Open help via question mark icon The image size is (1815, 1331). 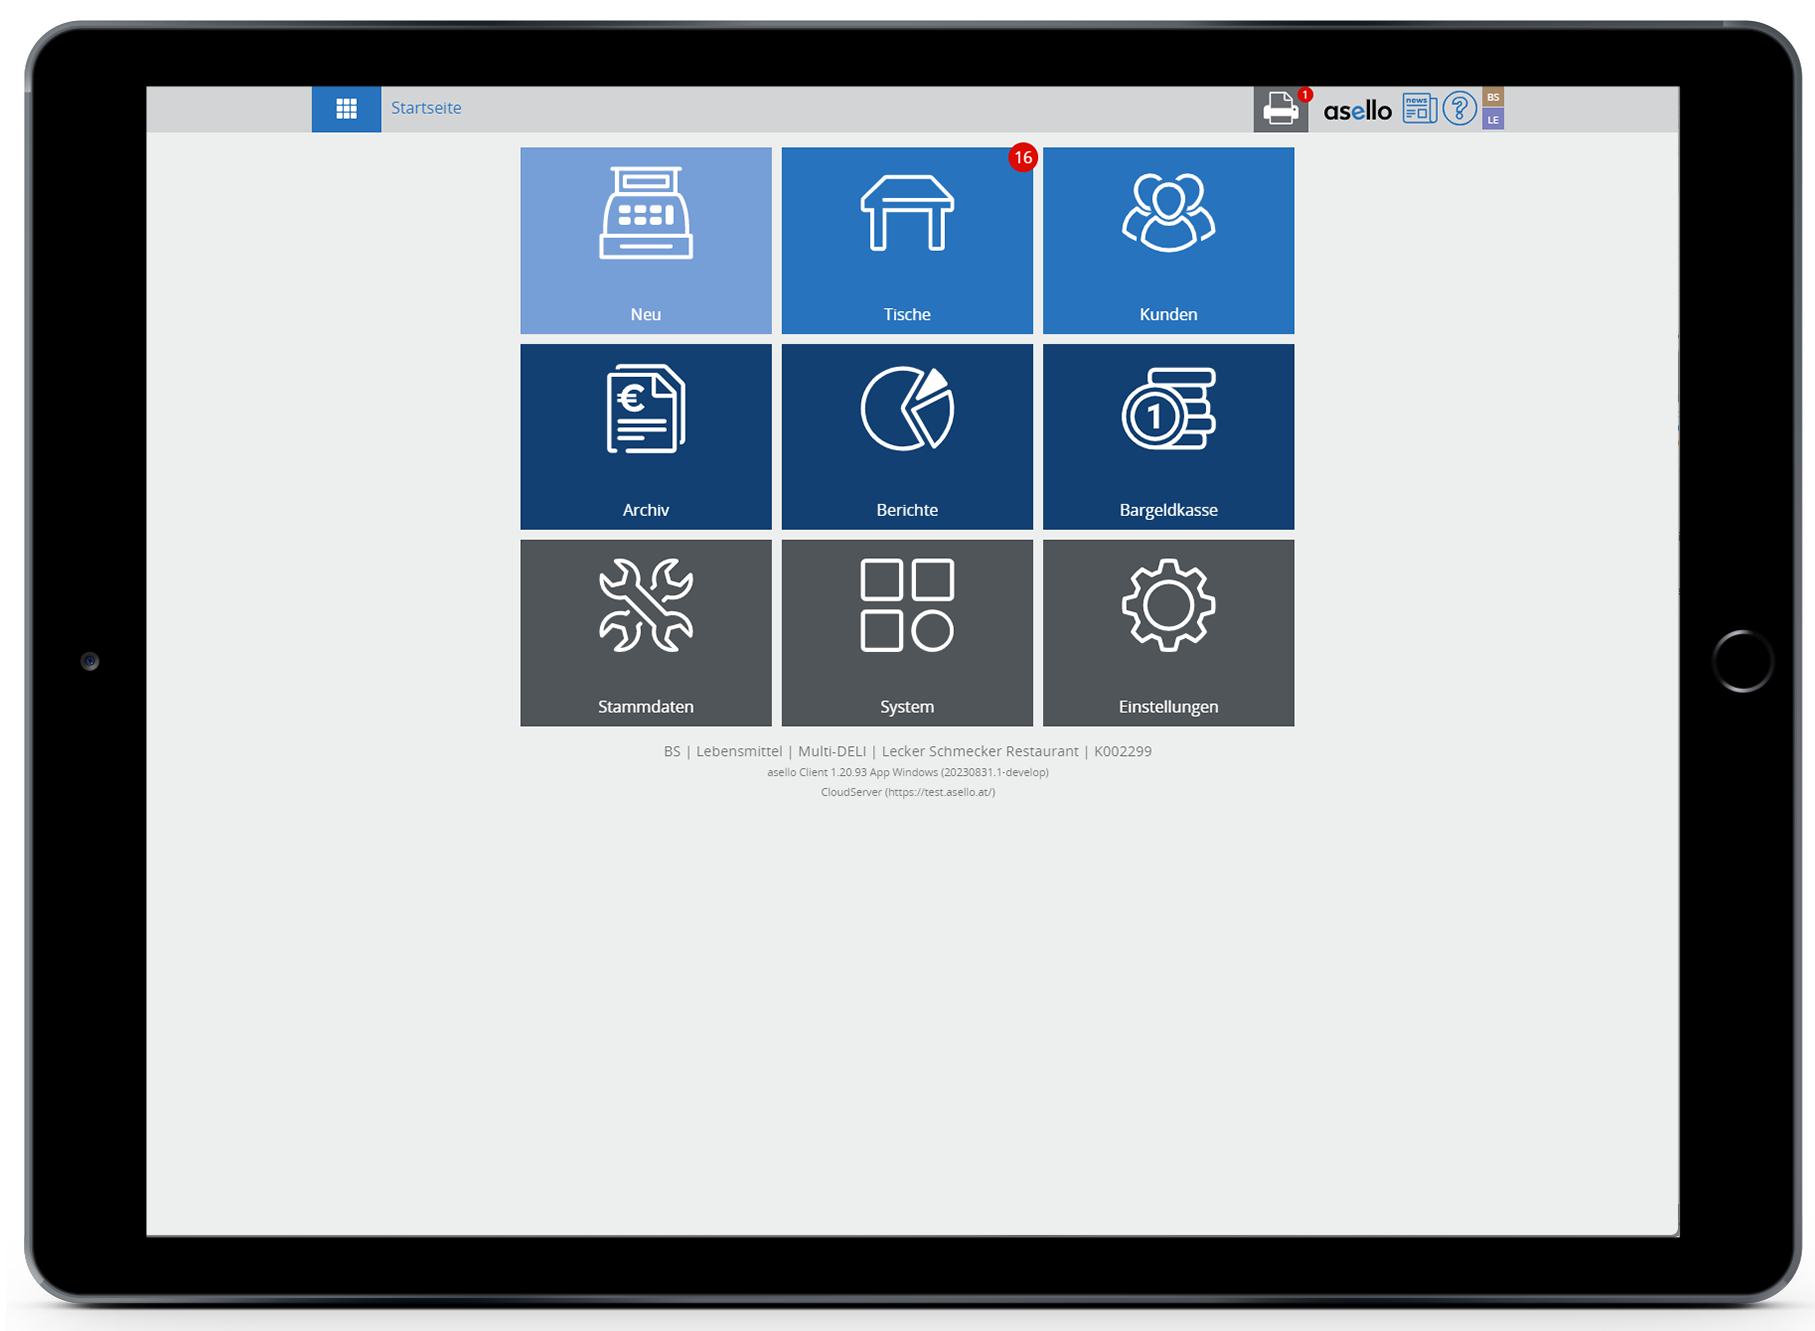pos(1459,108)
